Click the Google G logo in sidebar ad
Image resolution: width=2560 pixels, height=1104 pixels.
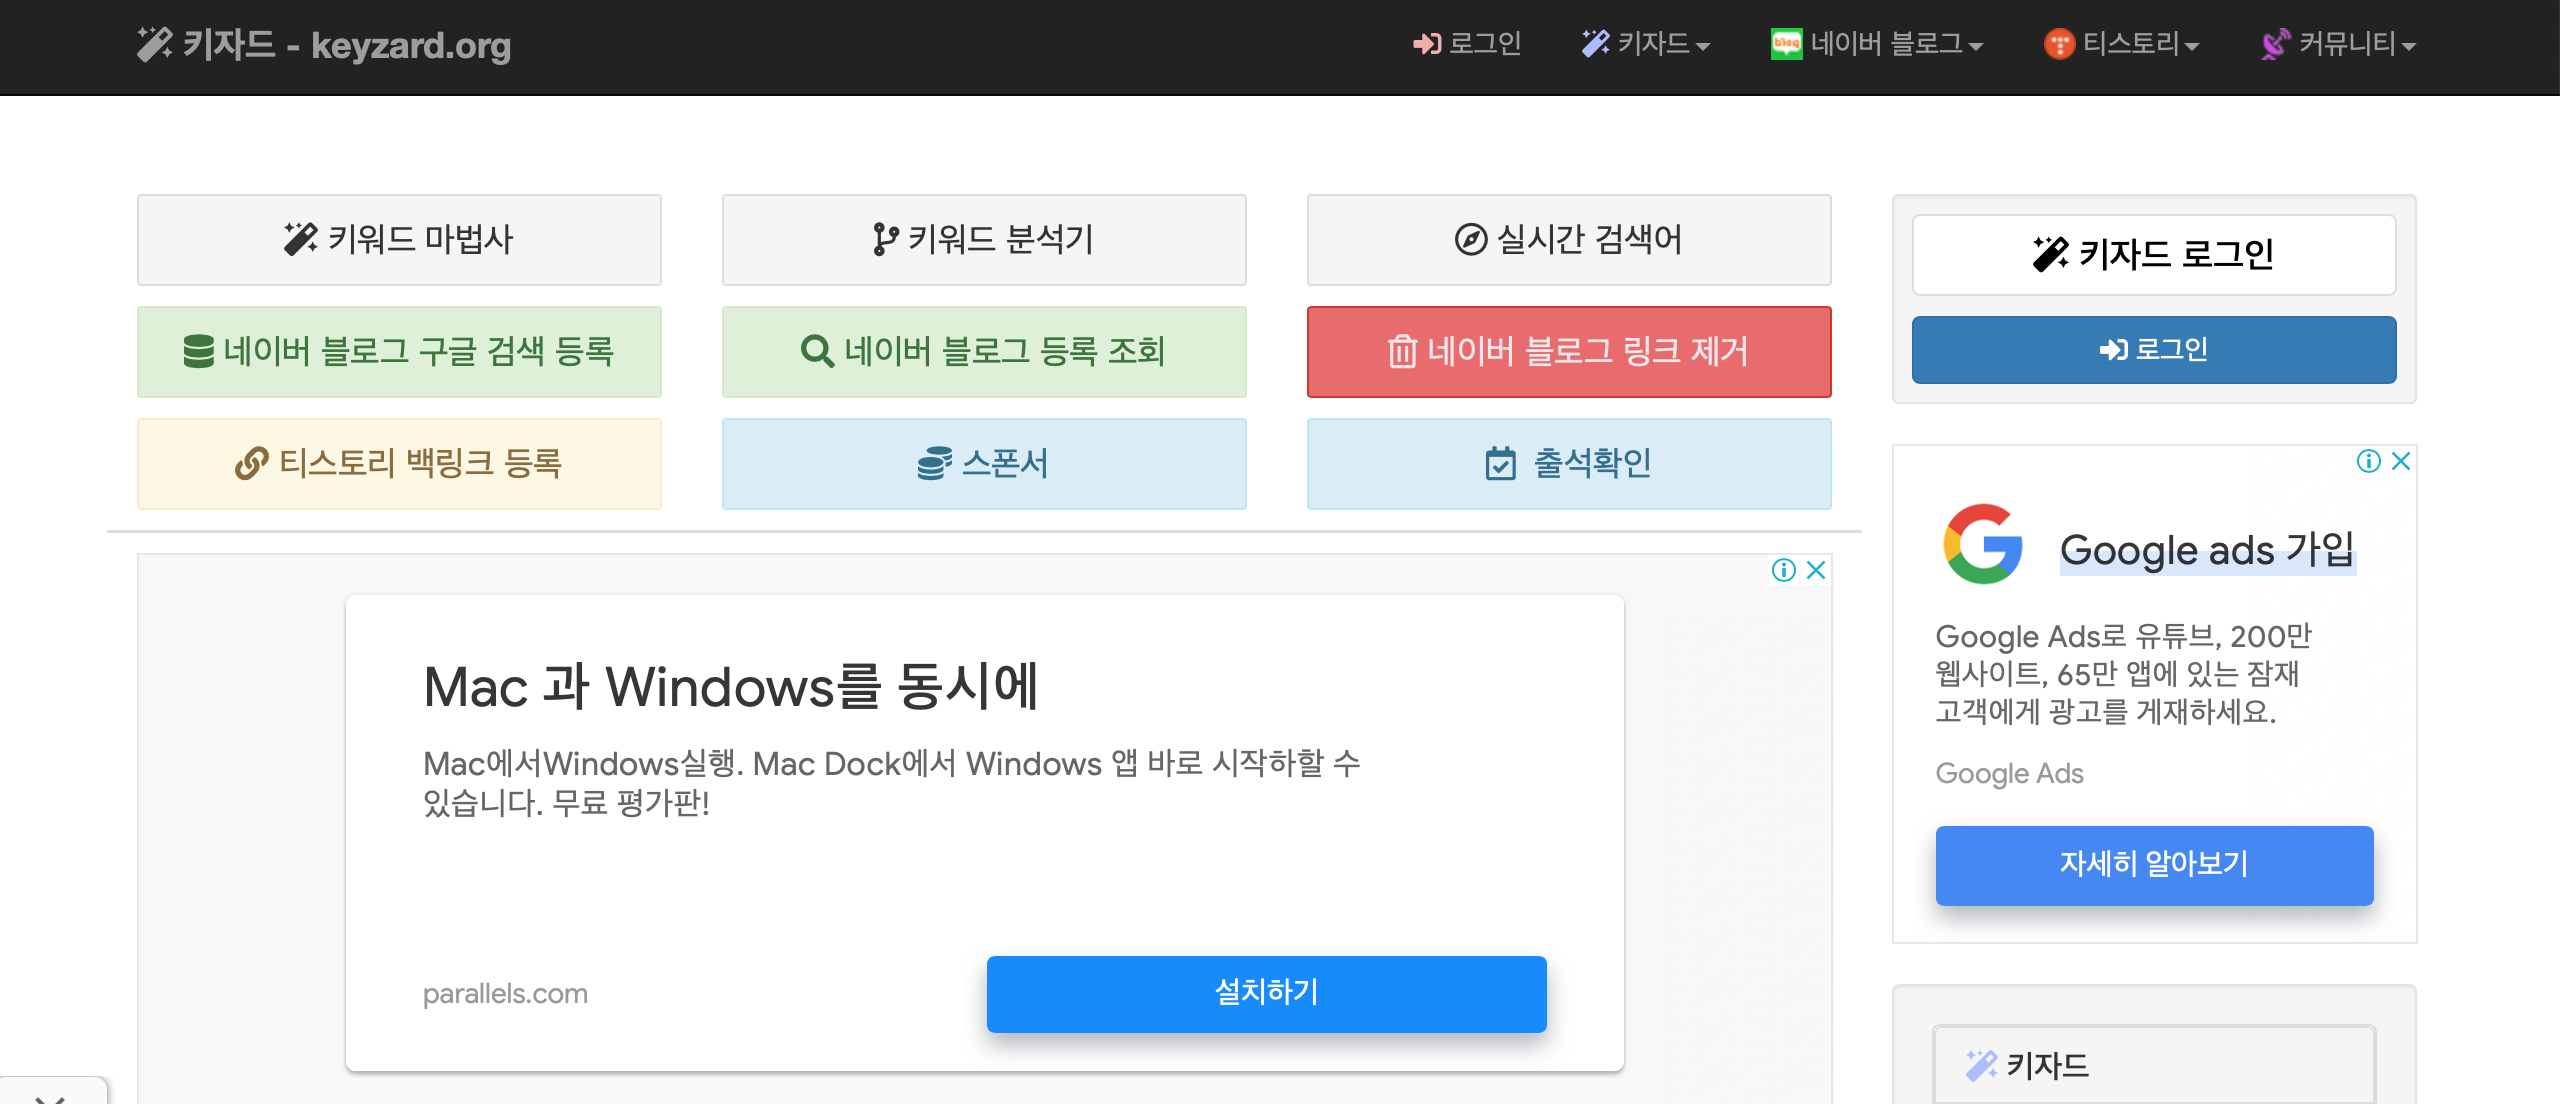[x=1982, y=544]
